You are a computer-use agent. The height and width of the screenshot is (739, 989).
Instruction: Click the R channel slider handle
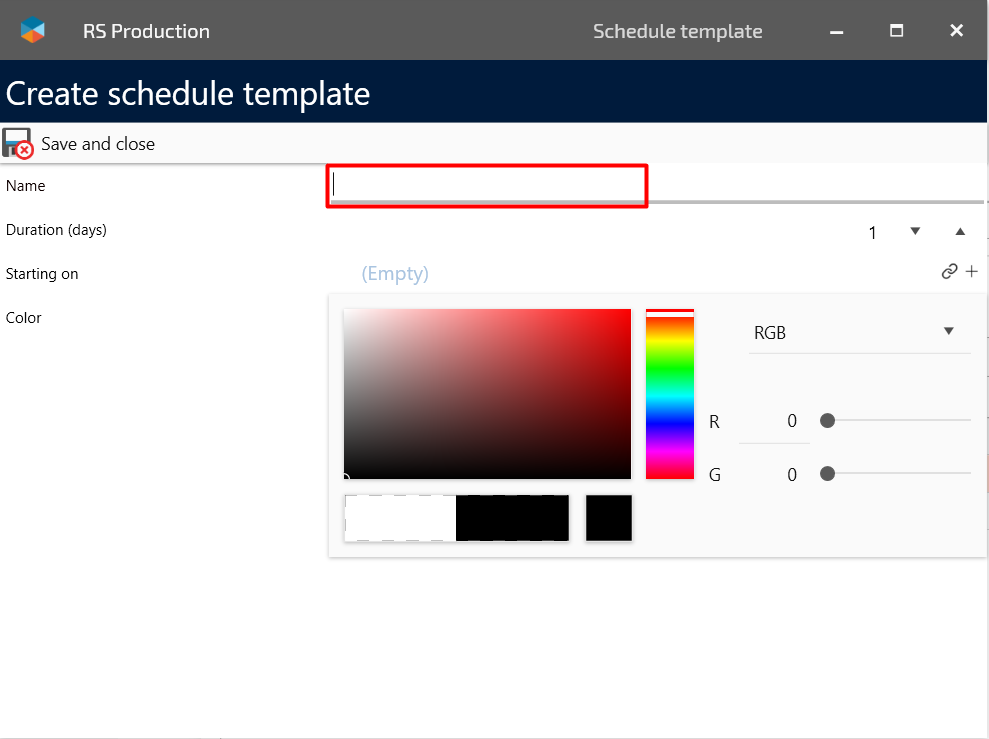point(827,421)
